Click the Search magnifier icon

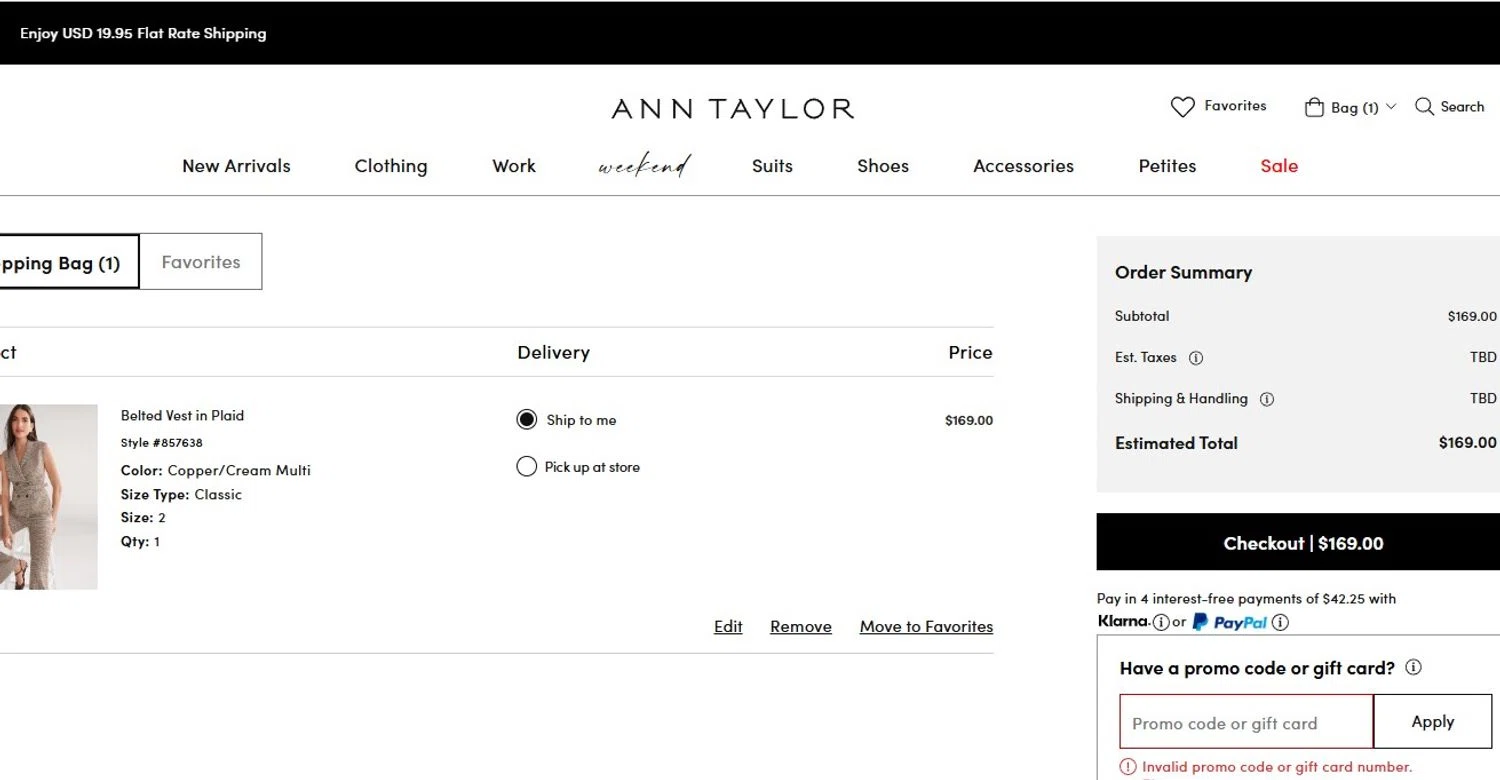click(1424, 106)
